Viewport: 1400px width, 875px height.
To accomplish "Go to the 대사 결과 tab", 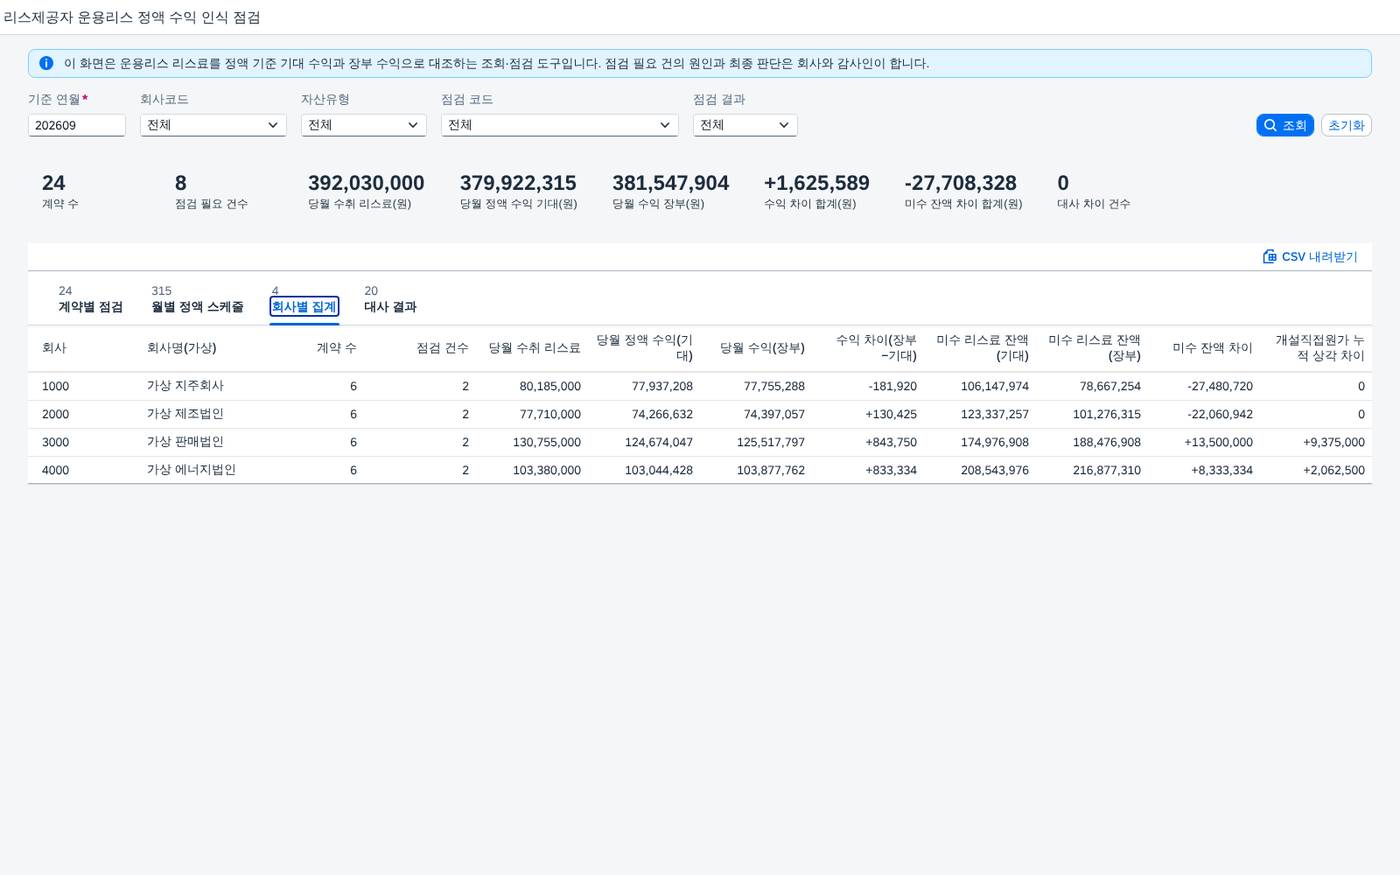I will tap(390, 307).
